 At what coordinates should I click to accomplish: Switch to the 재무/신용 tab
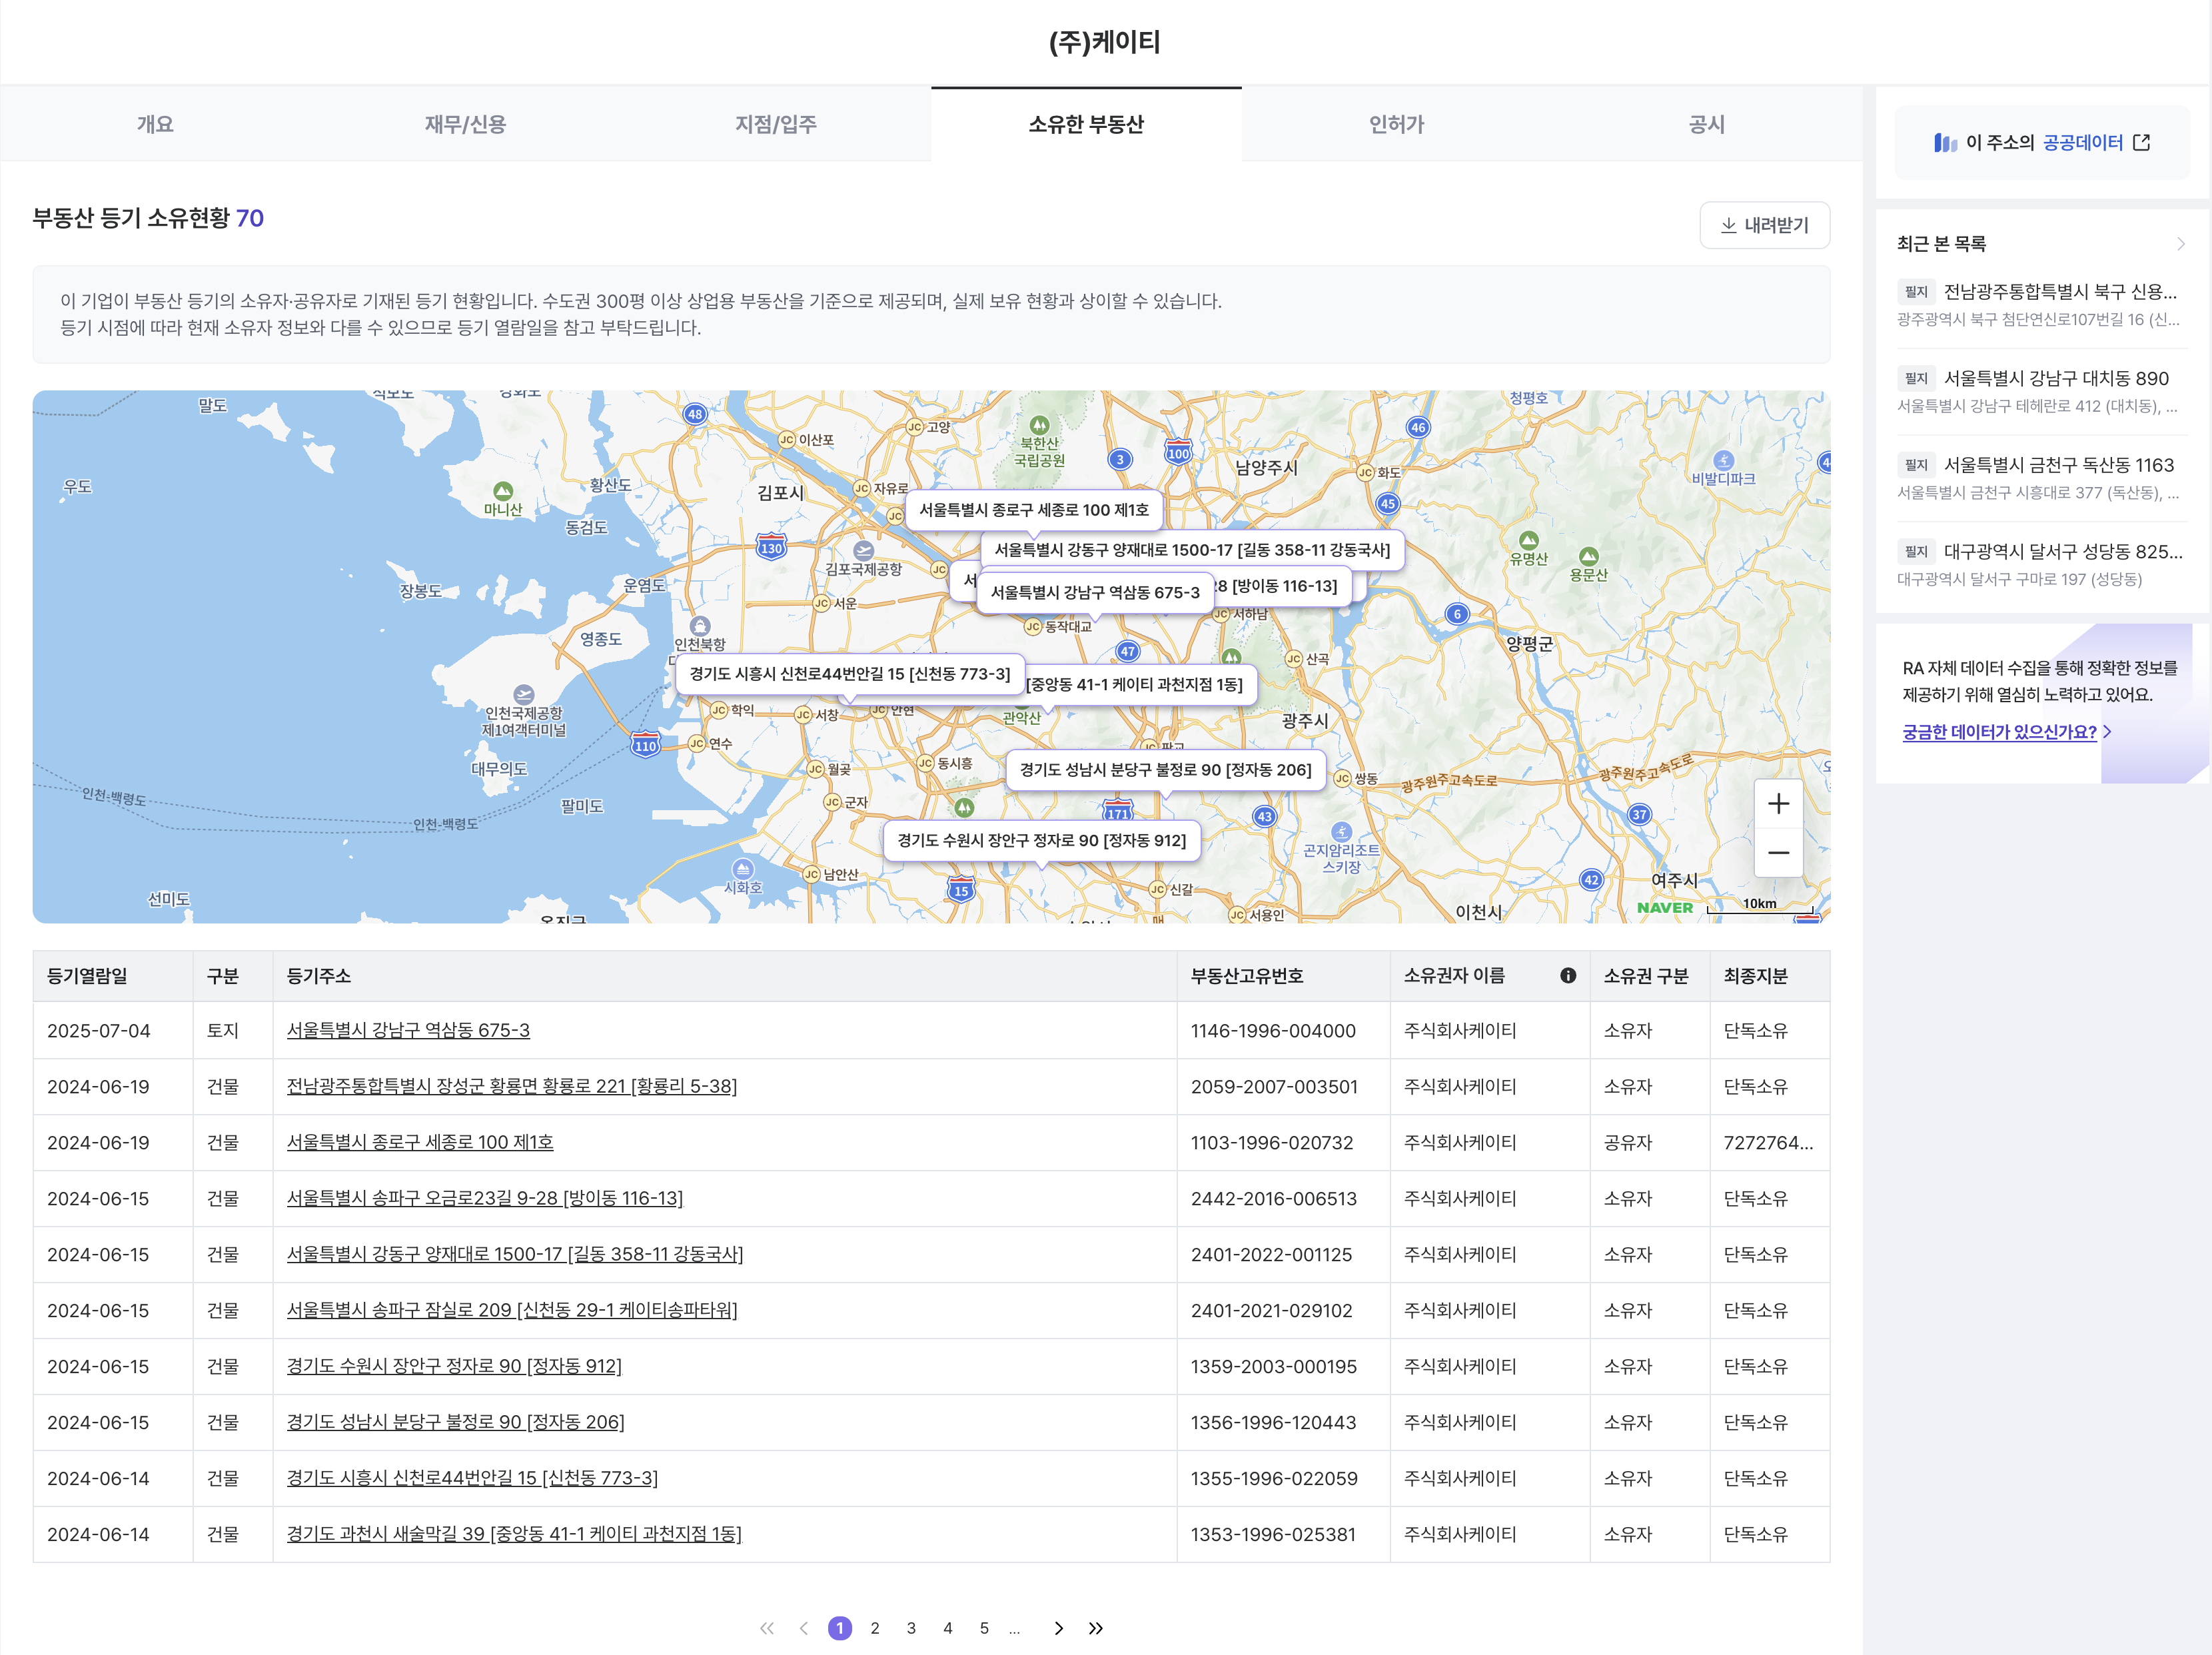(465, 124)
